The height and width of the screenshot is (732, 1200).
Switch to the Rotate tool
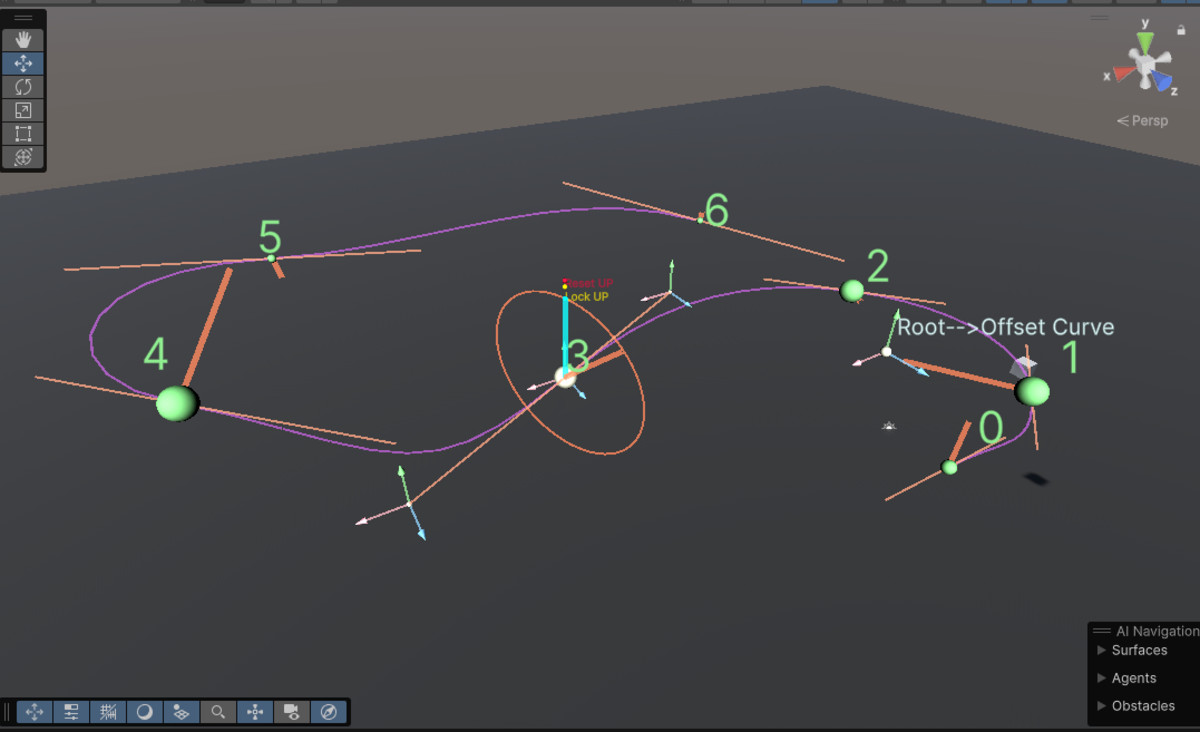click(x=23, y=87)
